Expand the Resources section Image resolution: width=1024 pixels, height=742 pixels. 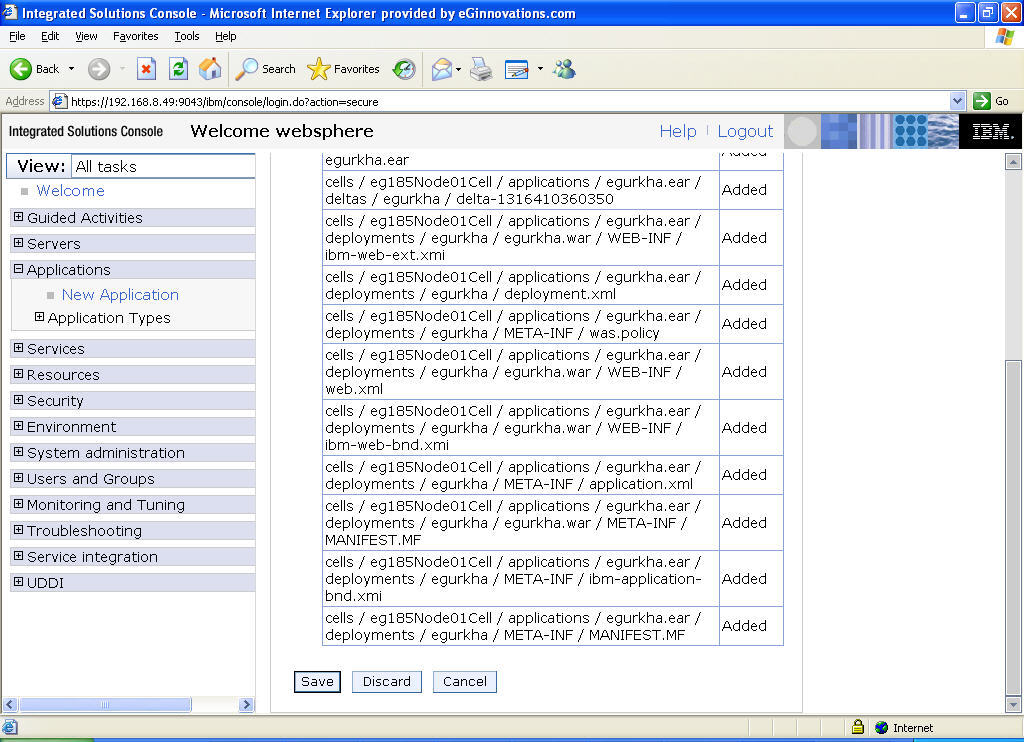click(18, 374)
